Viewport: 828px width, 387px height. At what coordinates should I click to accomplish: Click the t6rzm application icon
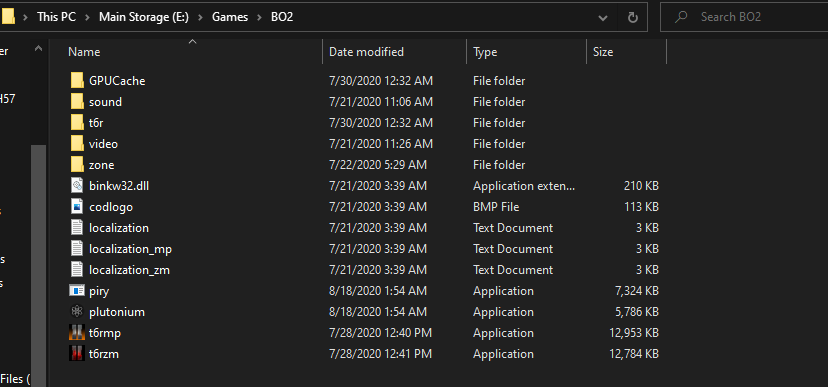77,354
